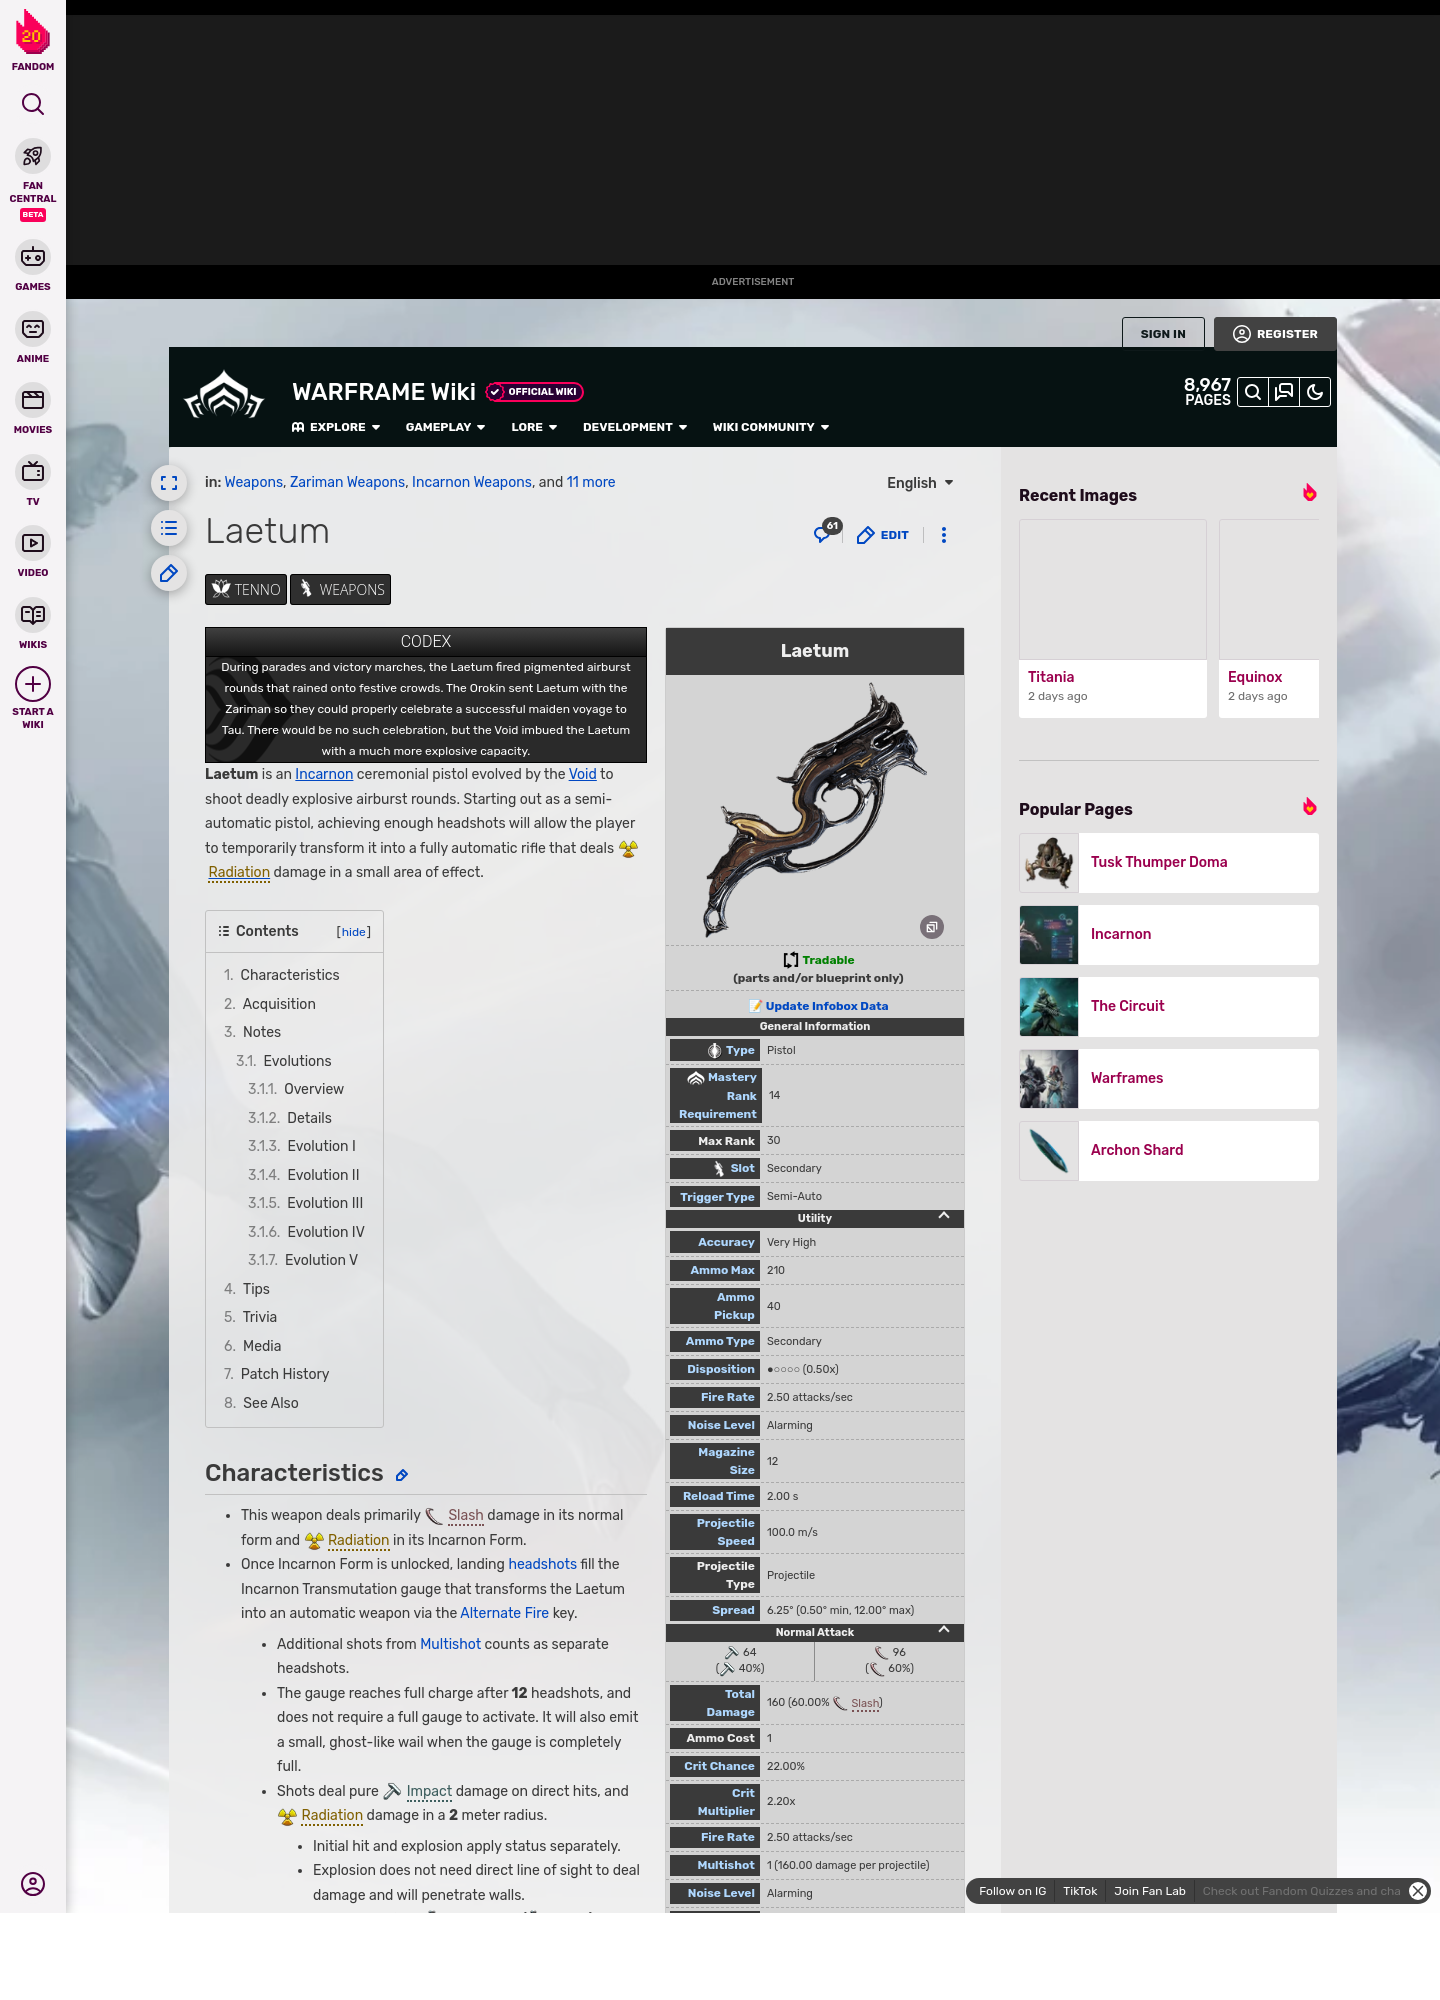The image size is (1440, 2000).
Task: Open the Development dropdown menu
Action: (x=635, y=427)
